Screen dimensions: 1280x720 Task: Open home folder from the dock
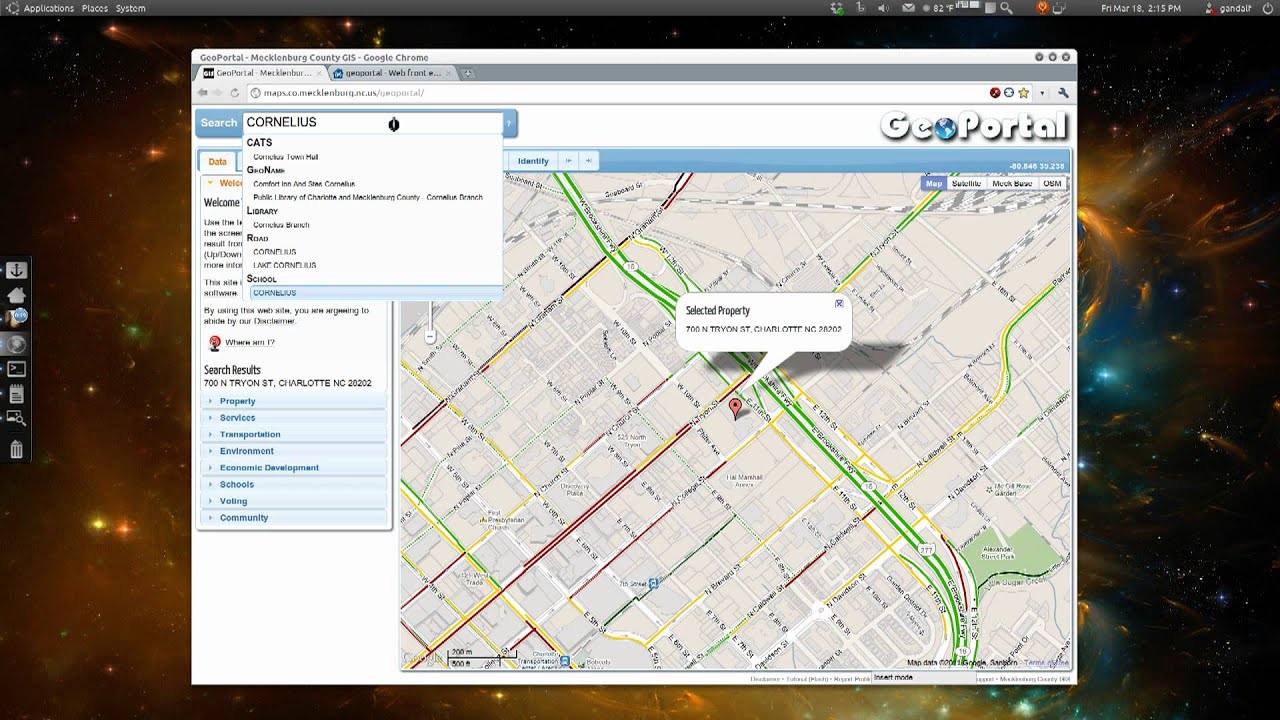tap(16, 295)
